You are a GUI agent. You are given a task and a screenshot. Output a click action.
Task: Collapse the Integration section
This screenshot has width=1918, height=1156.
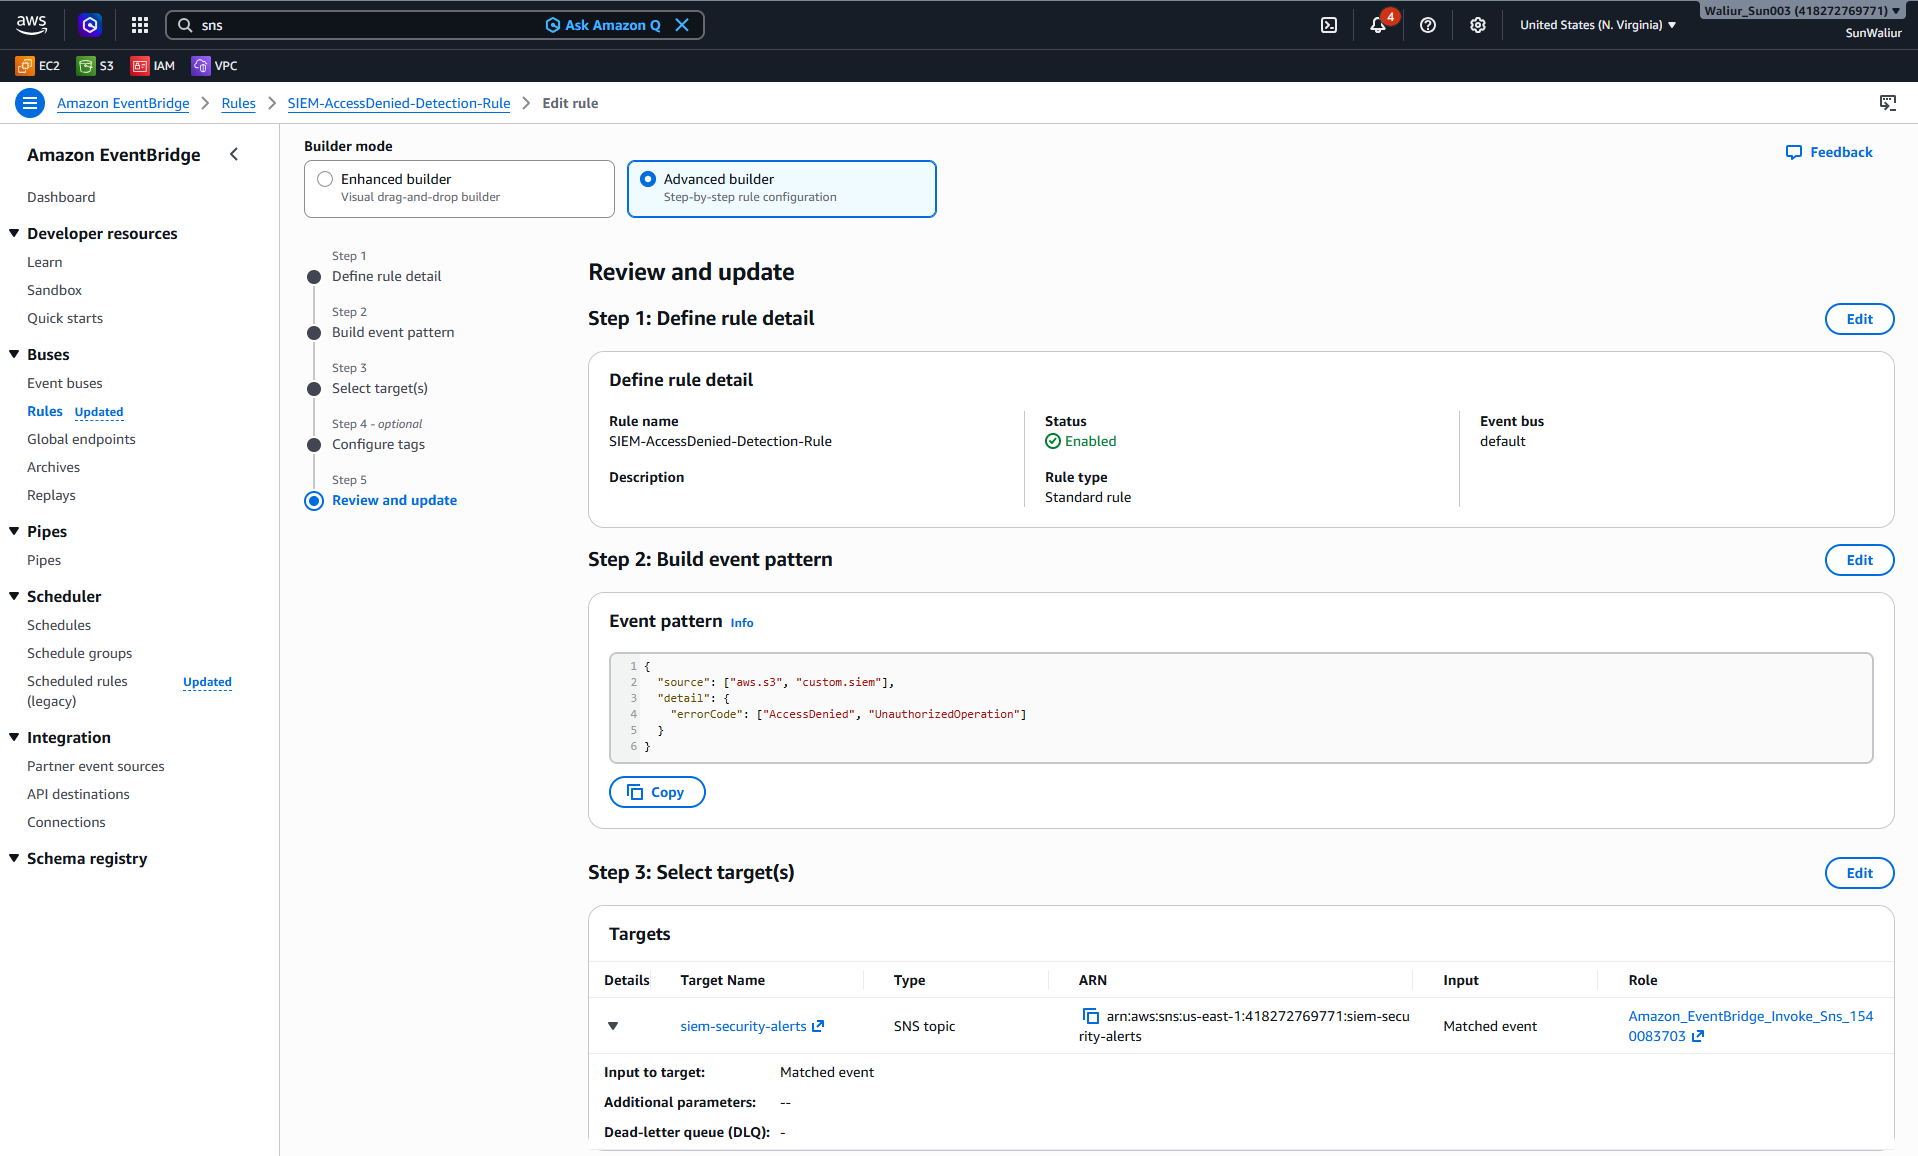pyautogui.click(x=14, y=737)
